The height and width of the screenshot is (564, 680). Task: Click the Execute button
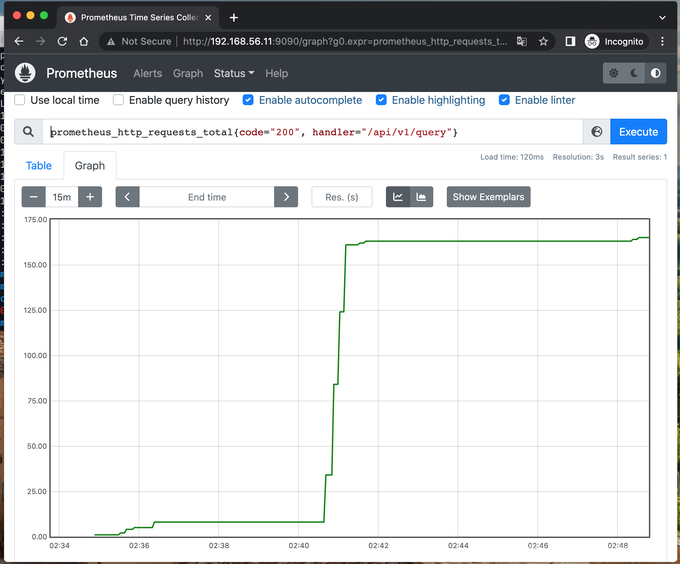click(638, 132)
